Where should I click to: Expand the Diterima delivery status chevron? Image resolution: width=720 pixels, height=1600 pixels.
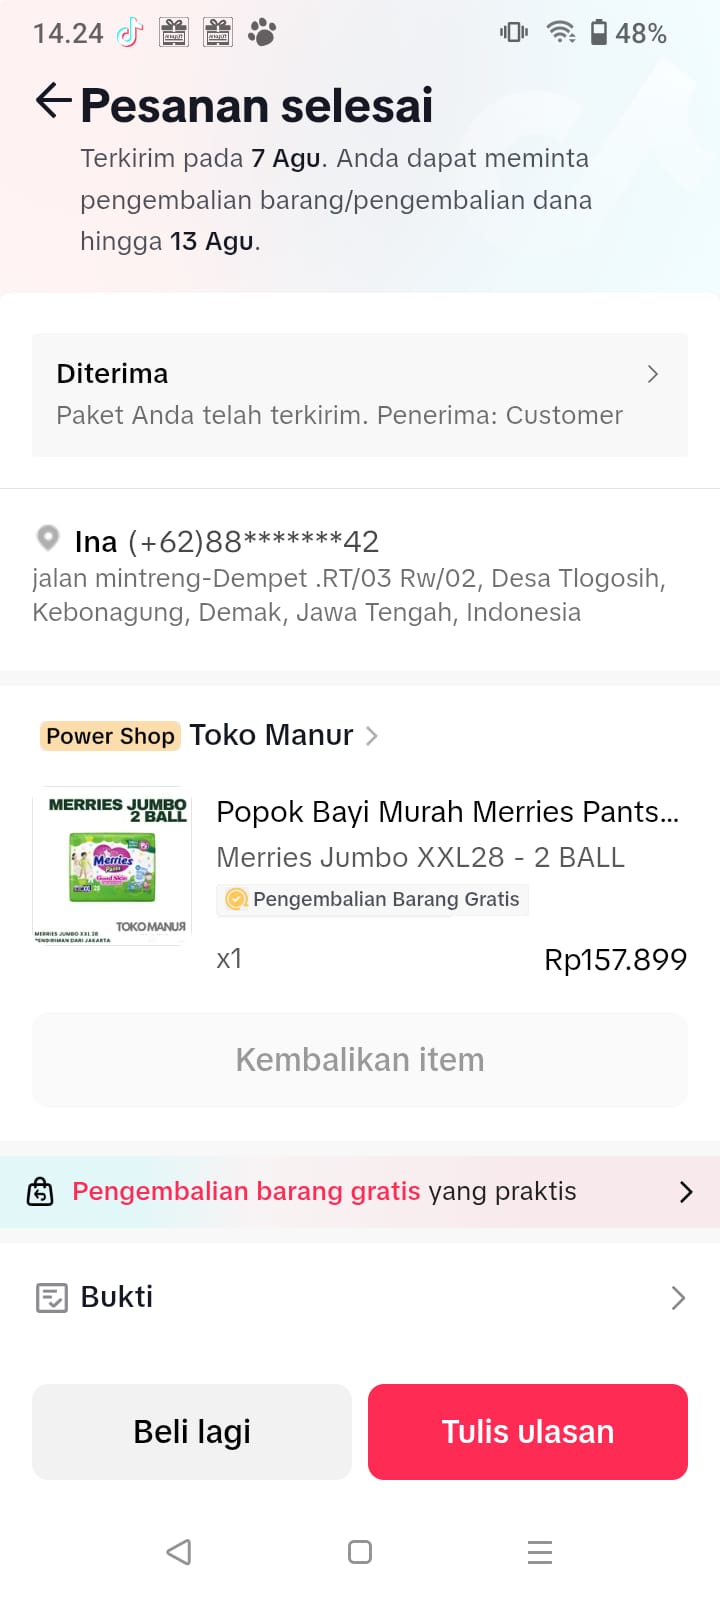[x=652, y=374]
